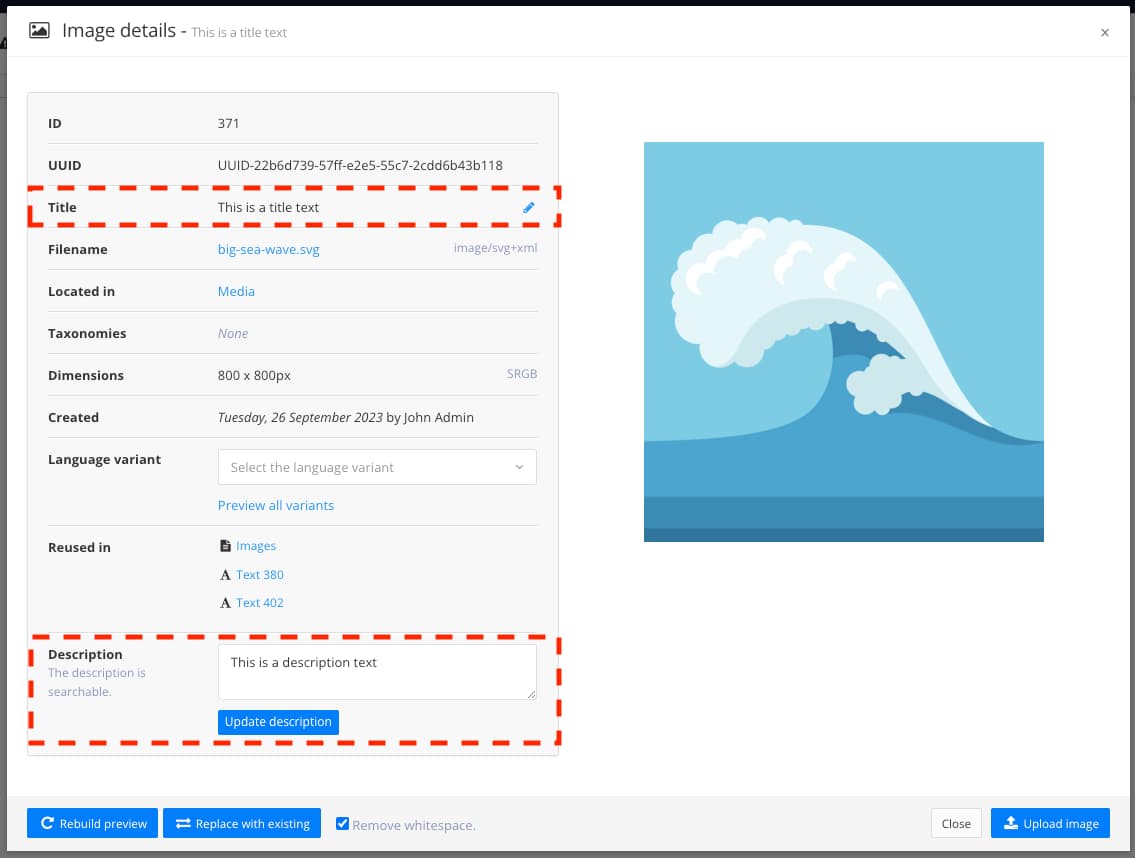Toggle the Remove whitespace checkbox
This screenshot has width=1135, height=858.
pyautogui.click(x=343, y=824)
